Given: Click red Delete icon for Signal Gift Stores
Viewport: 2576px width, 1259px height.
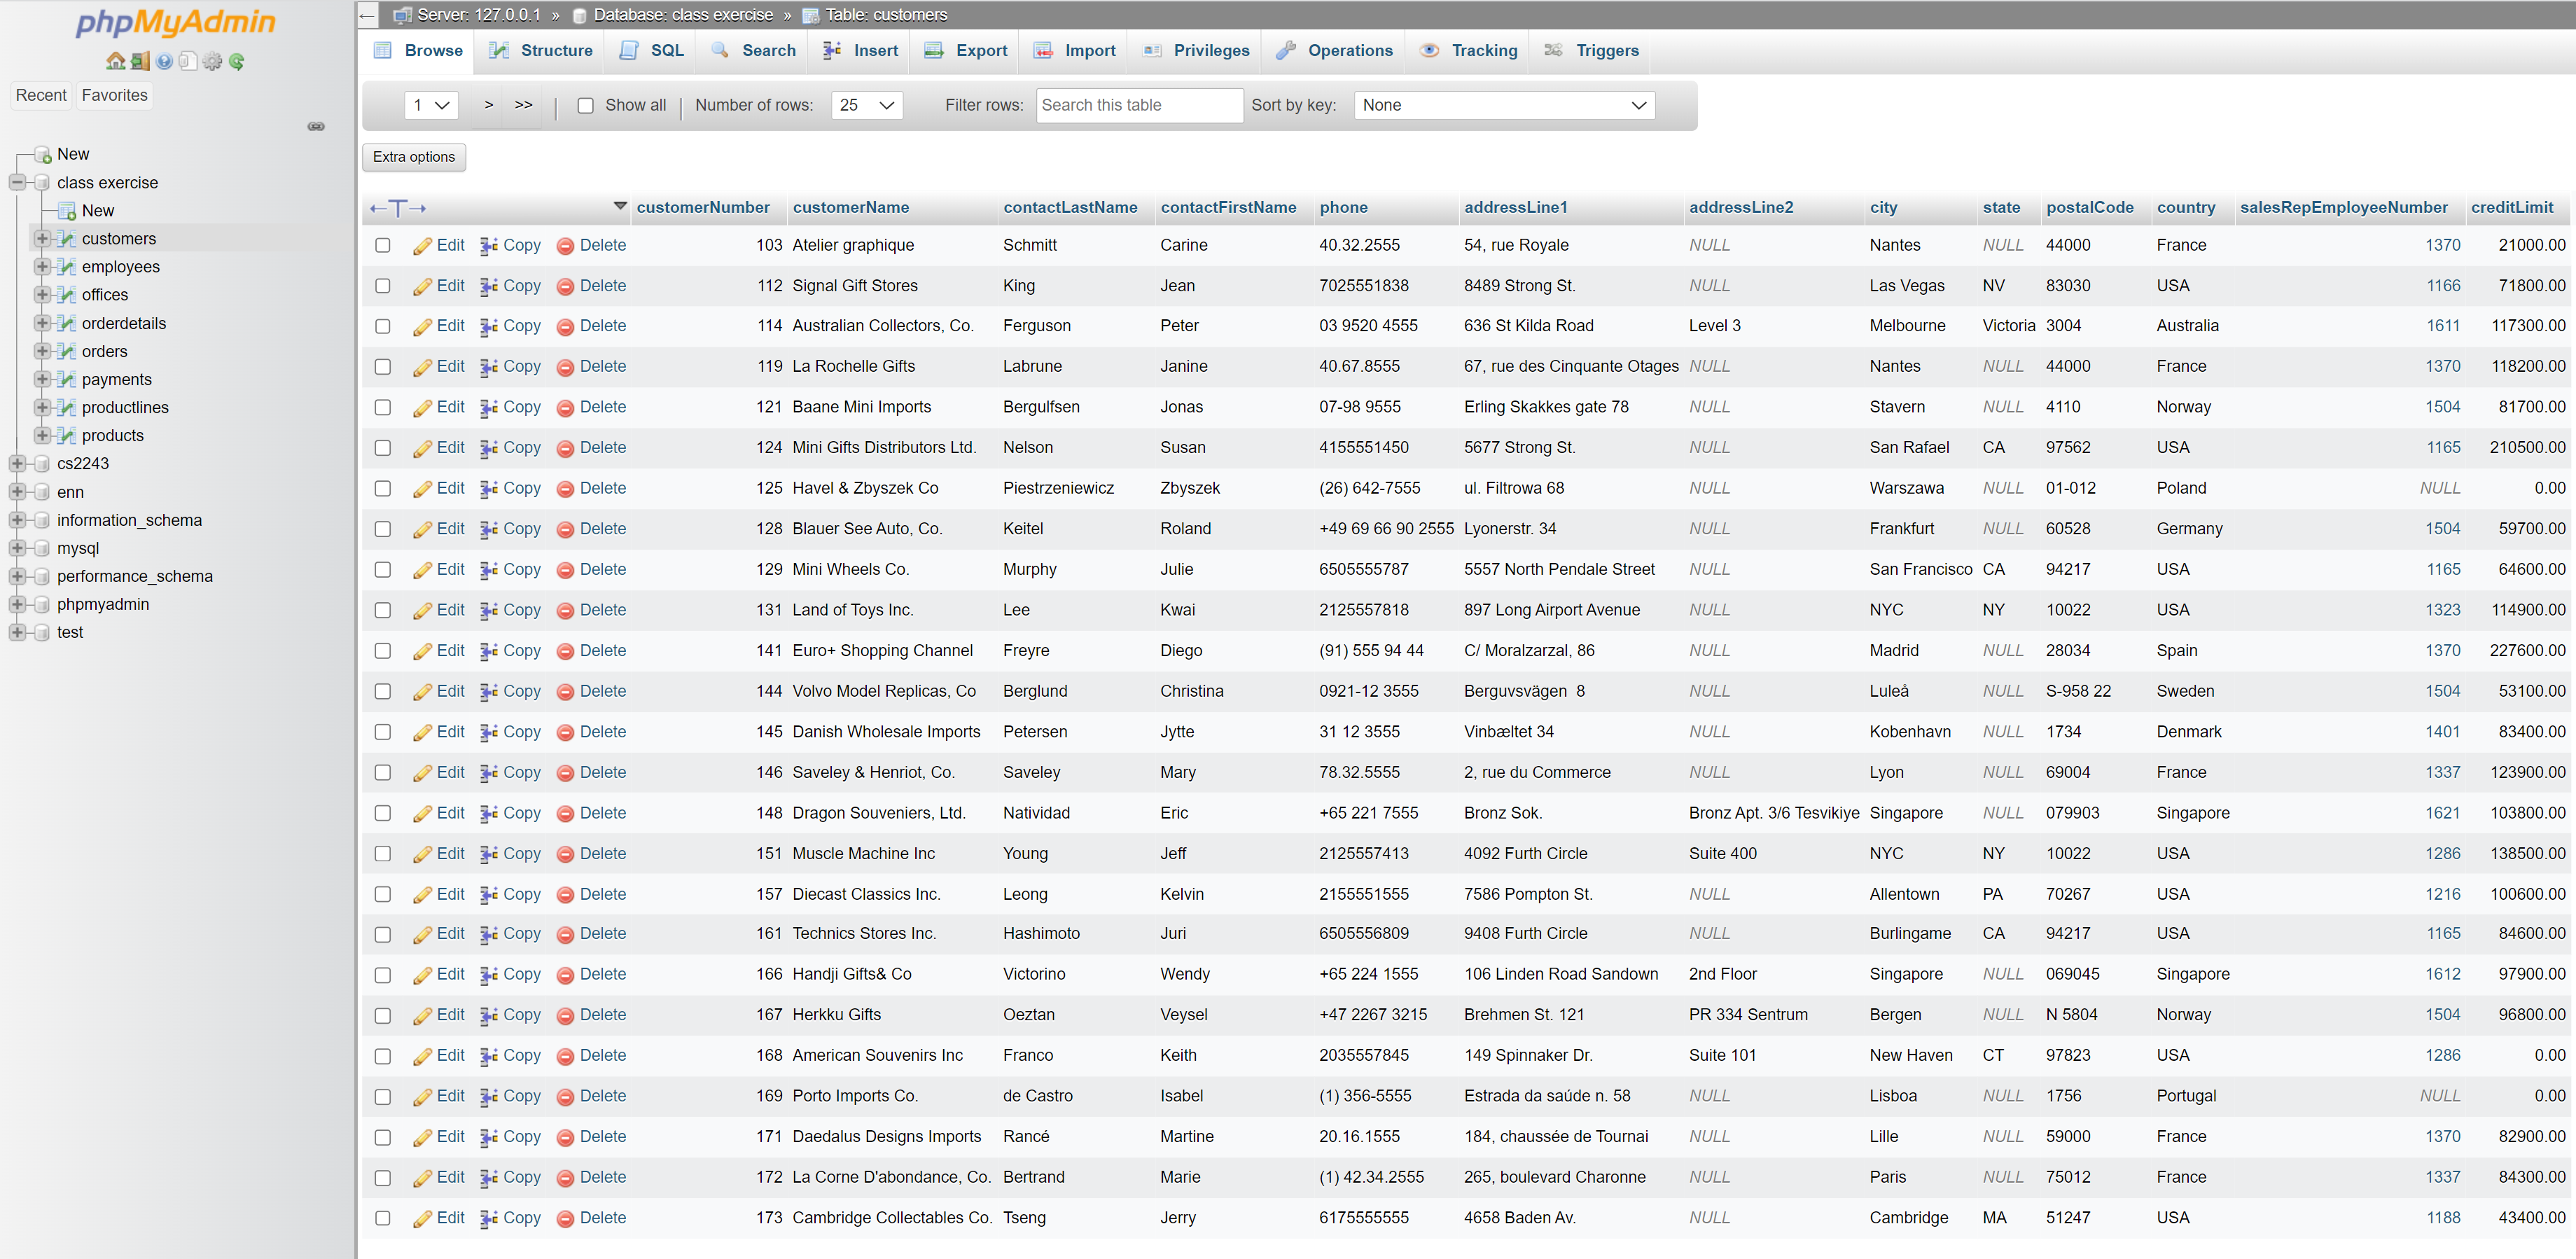Looking at the screenshot, I should point(565,287).
